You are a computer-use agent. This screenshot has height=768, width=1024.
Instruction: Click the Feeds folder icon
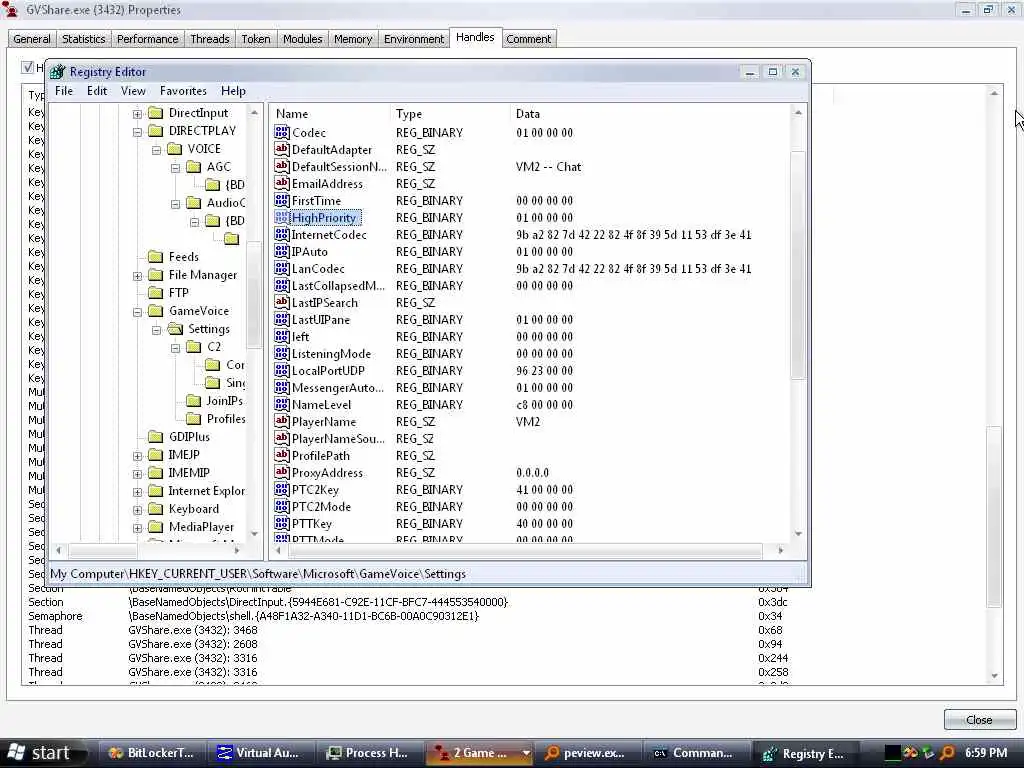coord(155,257)
